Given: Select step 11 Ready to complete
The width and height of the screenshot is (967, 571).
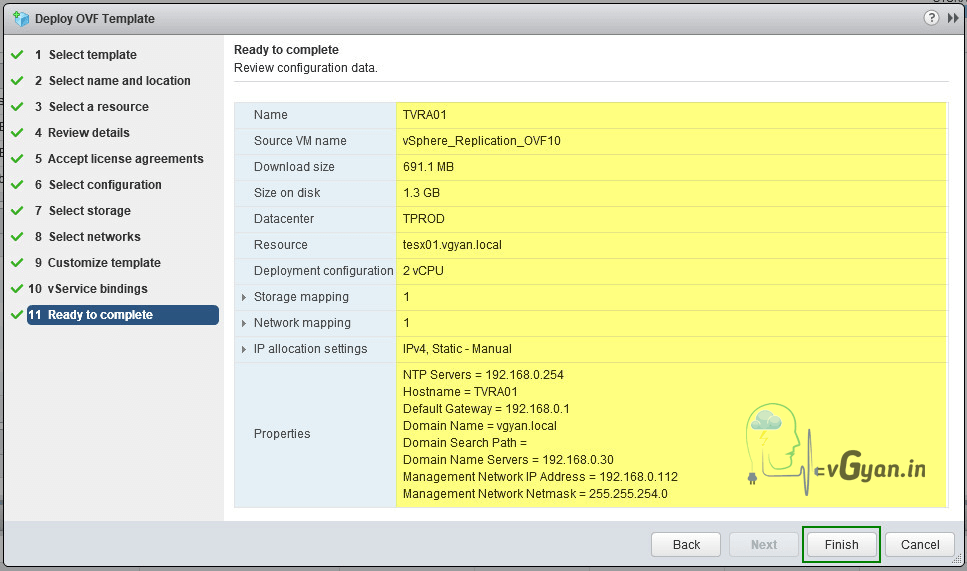Looking at the screenshot, I should 123,314.
